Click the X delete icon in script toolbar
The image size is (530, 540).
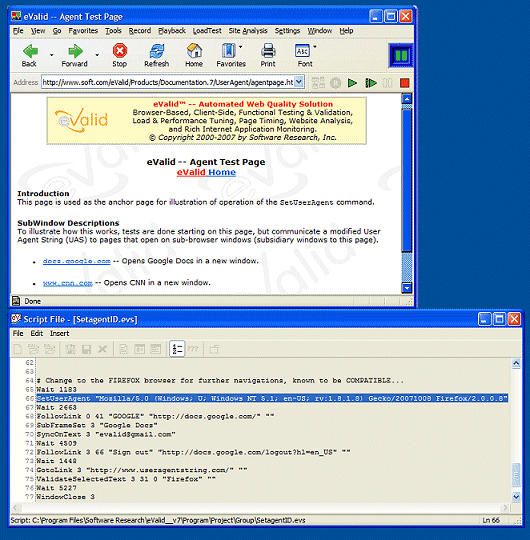pyautogui.click(x=102, y=350)
